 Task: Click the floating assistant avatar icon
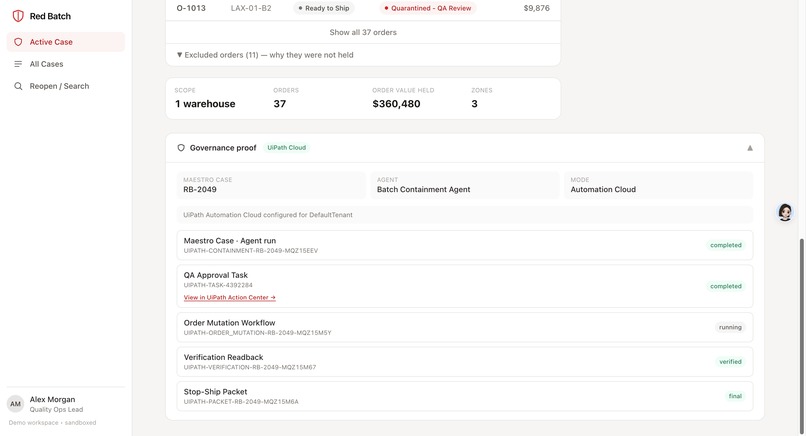[785, 212]
